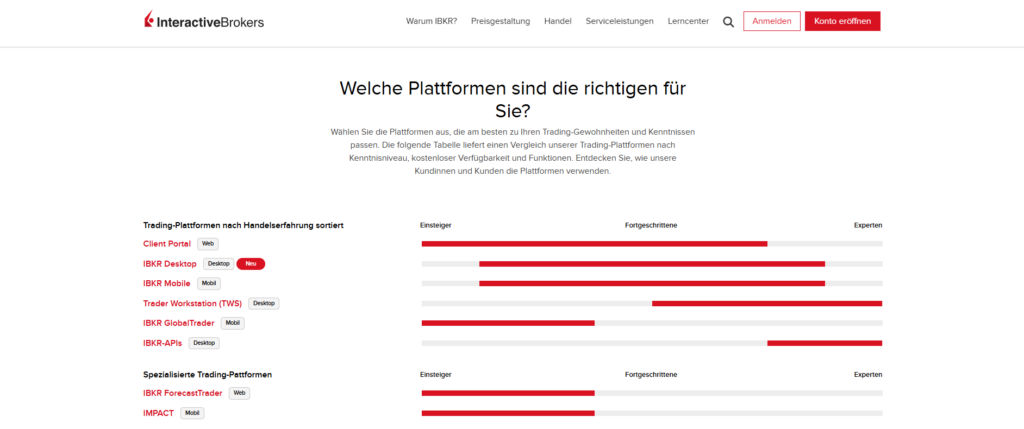Click the Client Portal experience bar
The image size is (1024, 429).
(x=652, y=244)
